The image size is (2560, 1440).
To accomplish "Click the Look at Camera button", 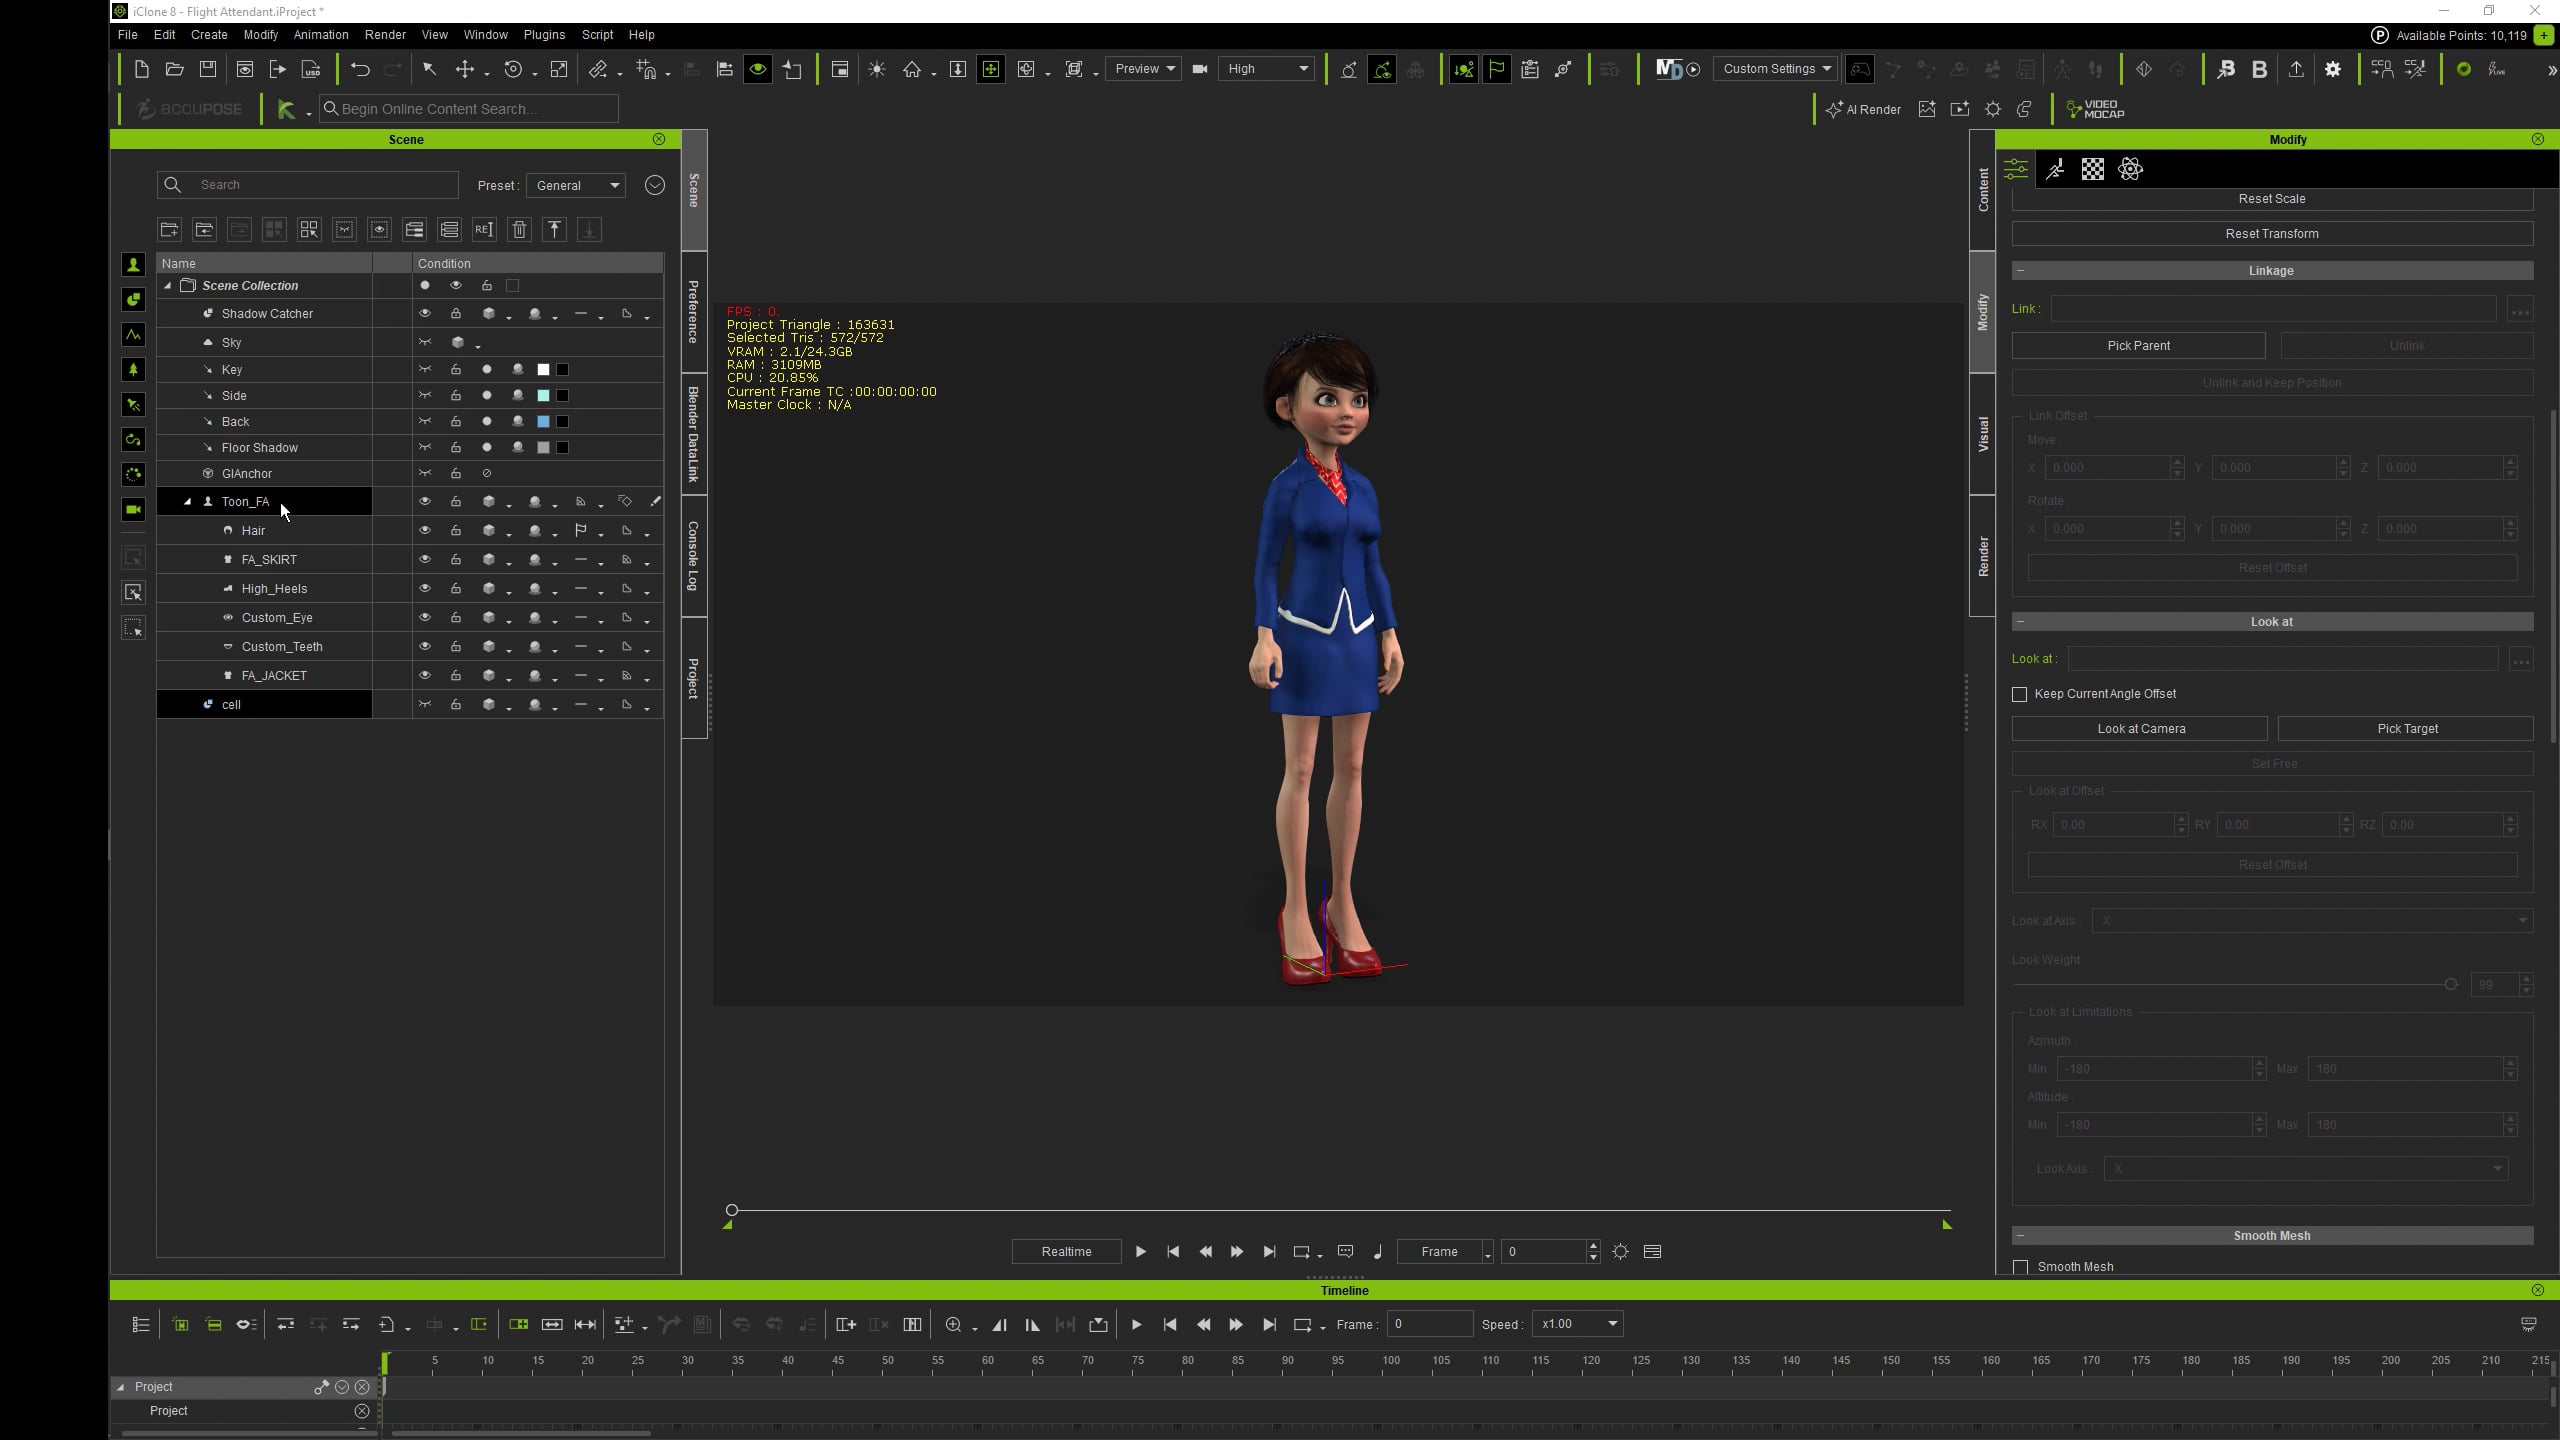I will (x=2140, y=729).
